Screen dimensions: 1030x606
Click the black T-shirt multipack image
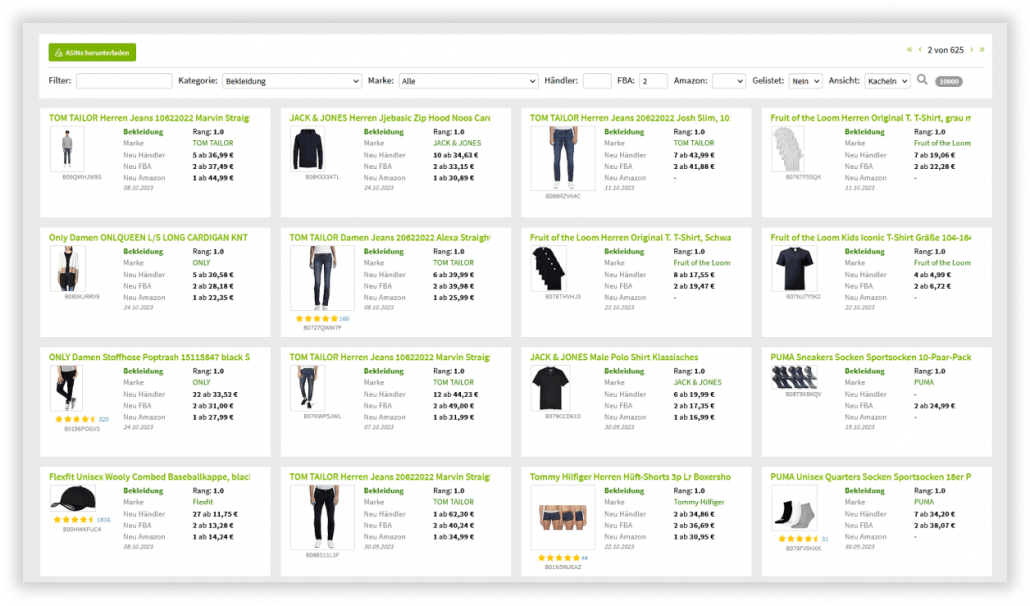(x=549, y=269)
